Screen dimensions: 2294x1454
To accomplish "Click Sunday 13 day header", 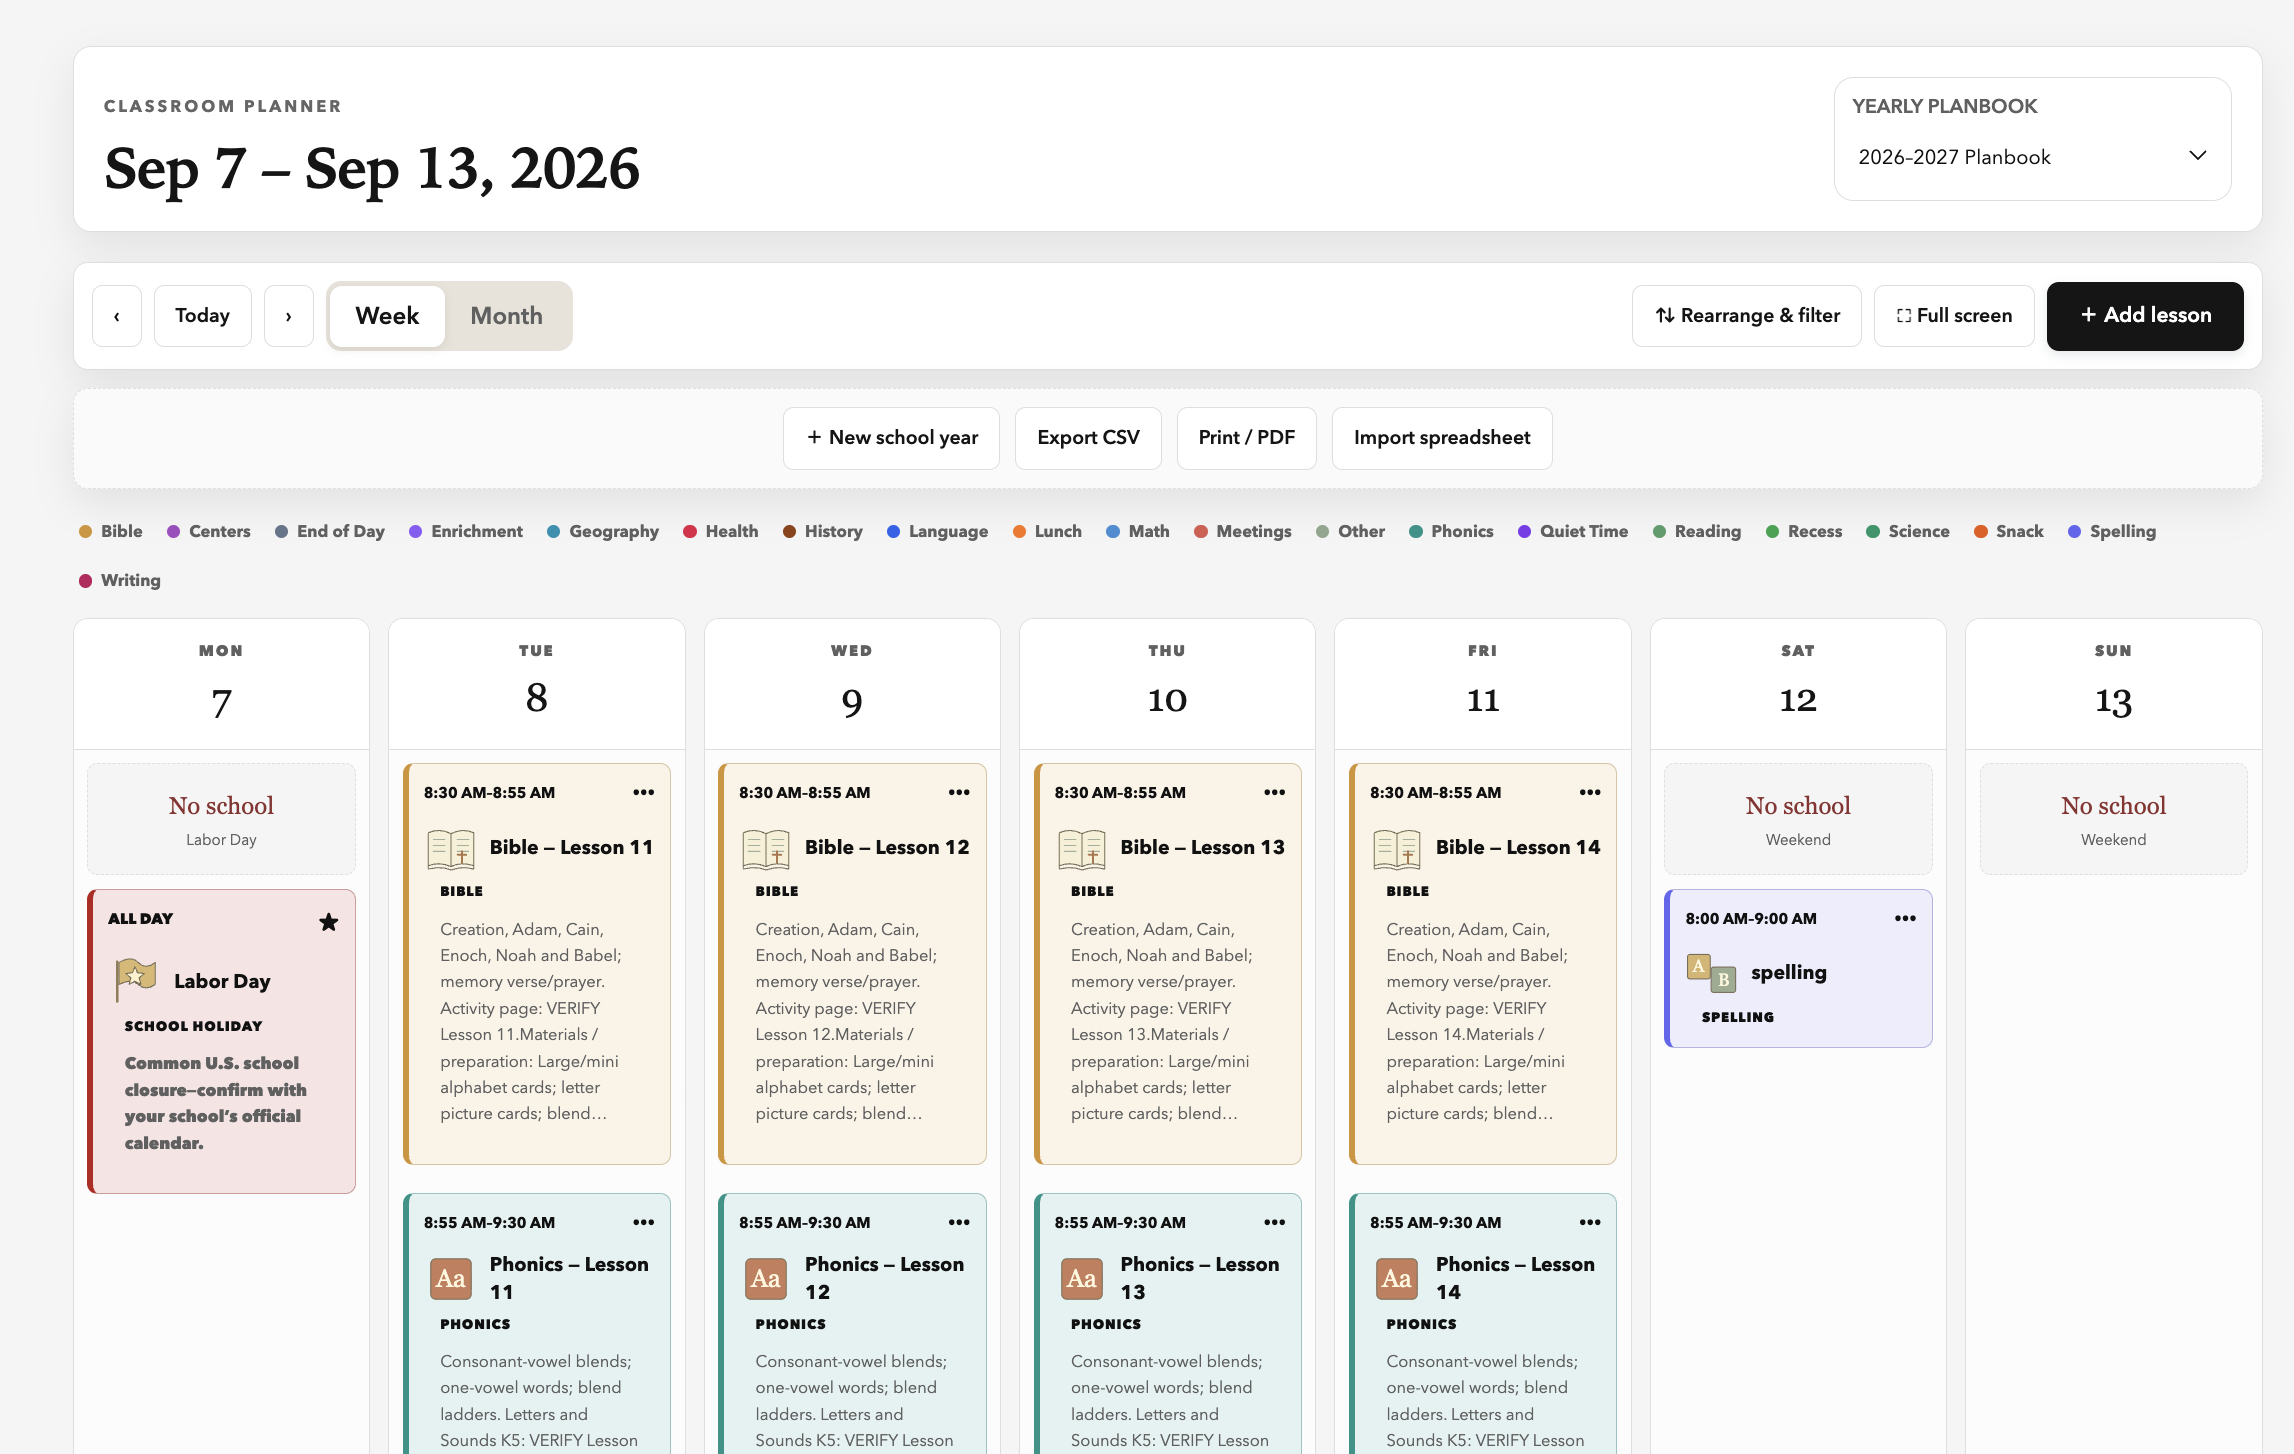I will click(x=2114, y=685).
